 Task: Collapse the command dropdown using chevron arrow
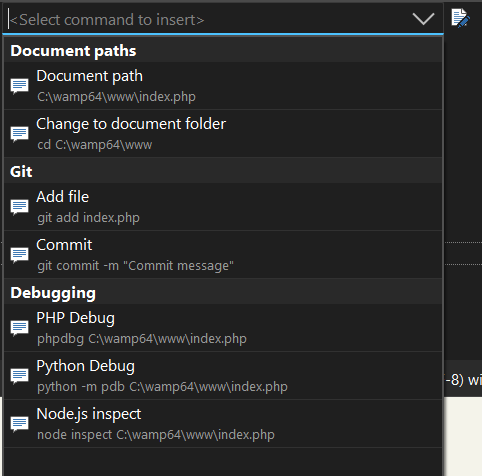pyautogui.click(x=423, y=19)
